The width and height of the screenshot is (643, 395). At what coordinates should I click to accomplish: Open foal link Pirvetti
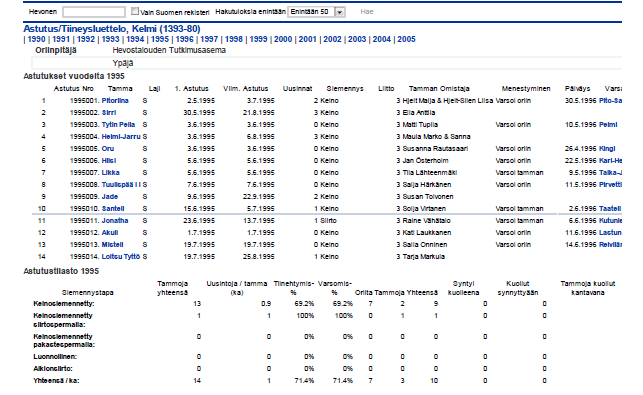point(611,185)
